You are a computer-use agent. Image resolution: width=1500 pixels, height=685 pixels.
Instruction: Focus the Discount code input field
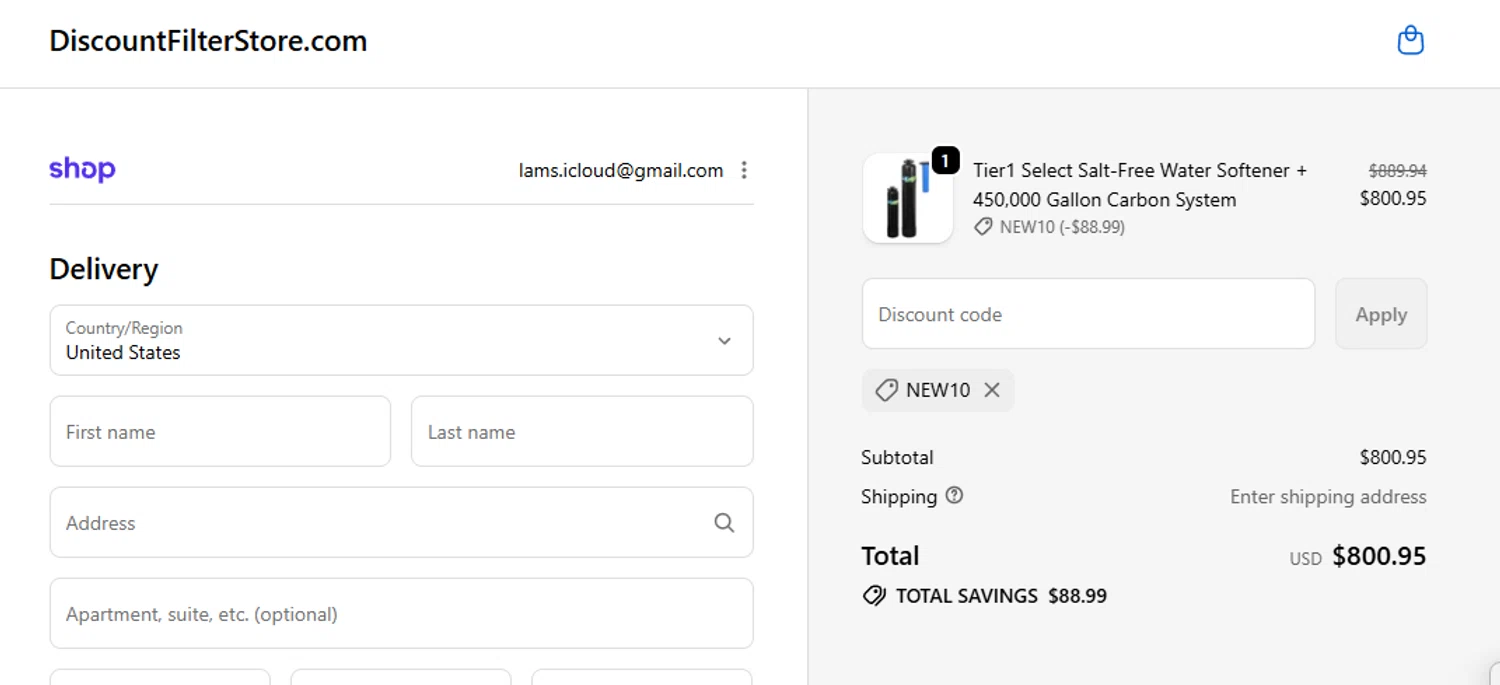(1087, 314)
